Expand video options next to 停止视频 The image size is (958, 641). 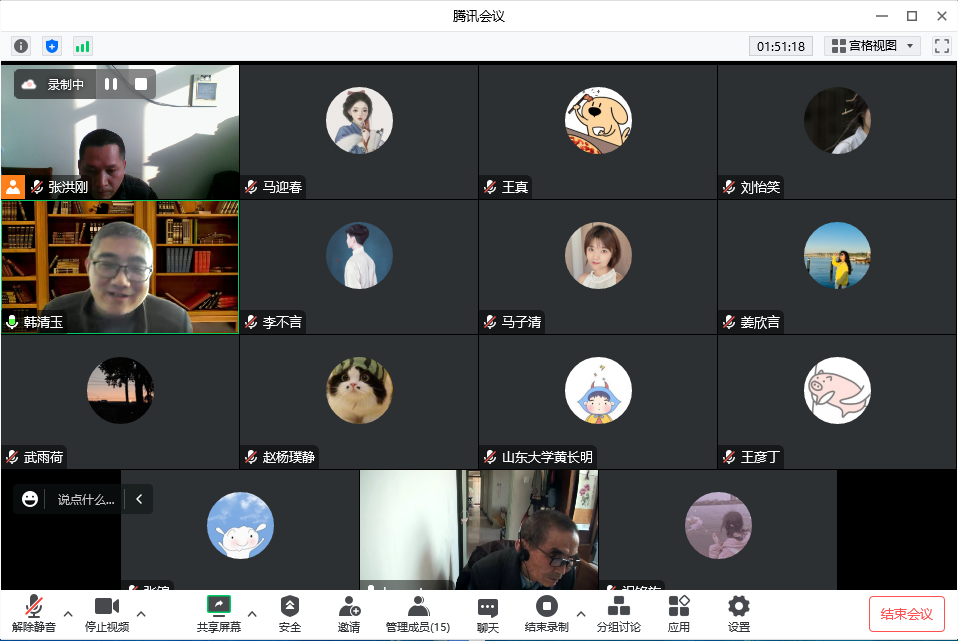(141, 613)
